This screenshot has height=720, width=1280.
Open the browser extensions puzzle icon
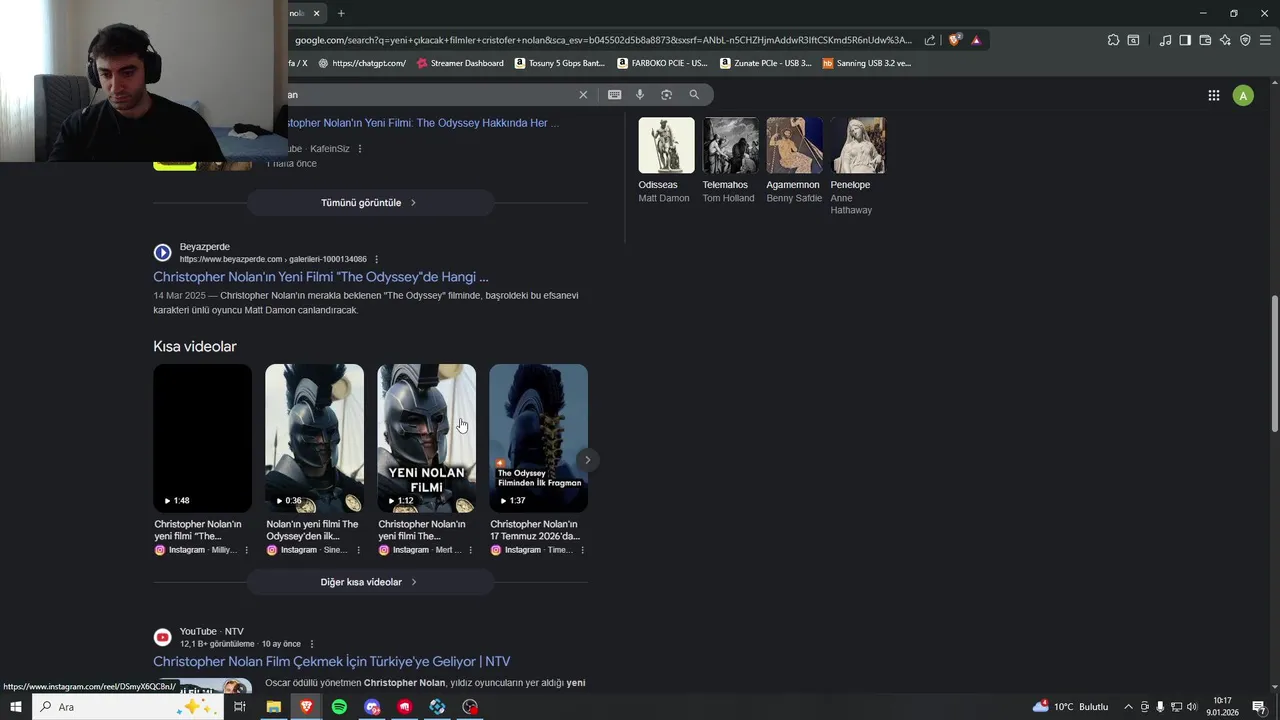(1113, 40)
